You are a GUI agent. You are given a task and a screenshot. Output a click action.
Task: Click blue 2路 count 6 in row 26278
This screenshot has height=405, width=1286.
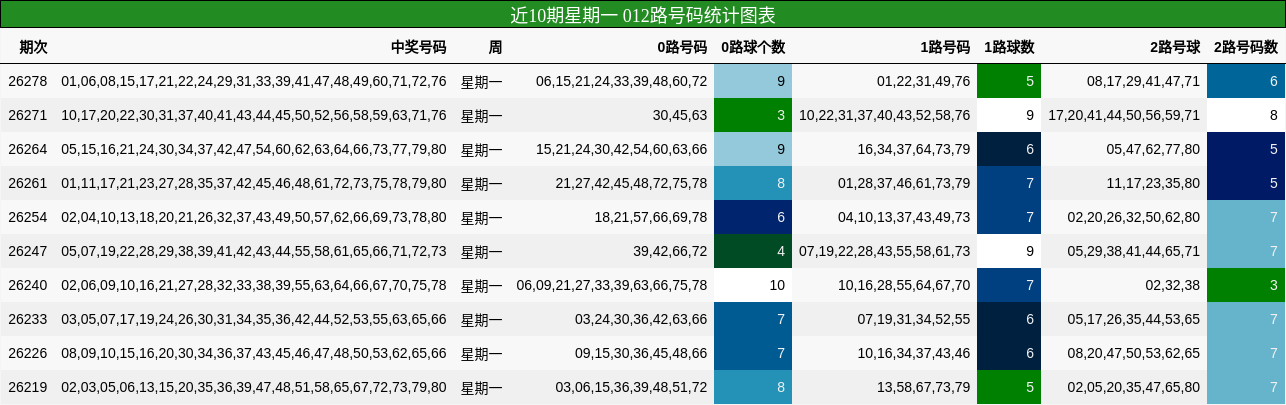click(x=1246, y=81)
